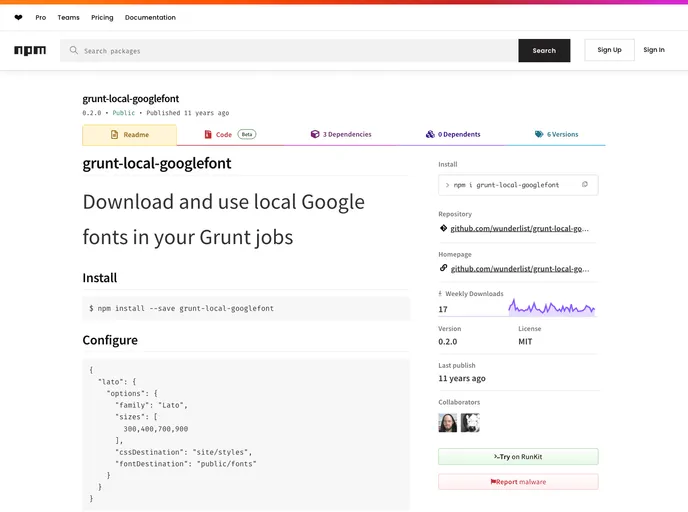Click the Sign In link

[x=654, y=50]
